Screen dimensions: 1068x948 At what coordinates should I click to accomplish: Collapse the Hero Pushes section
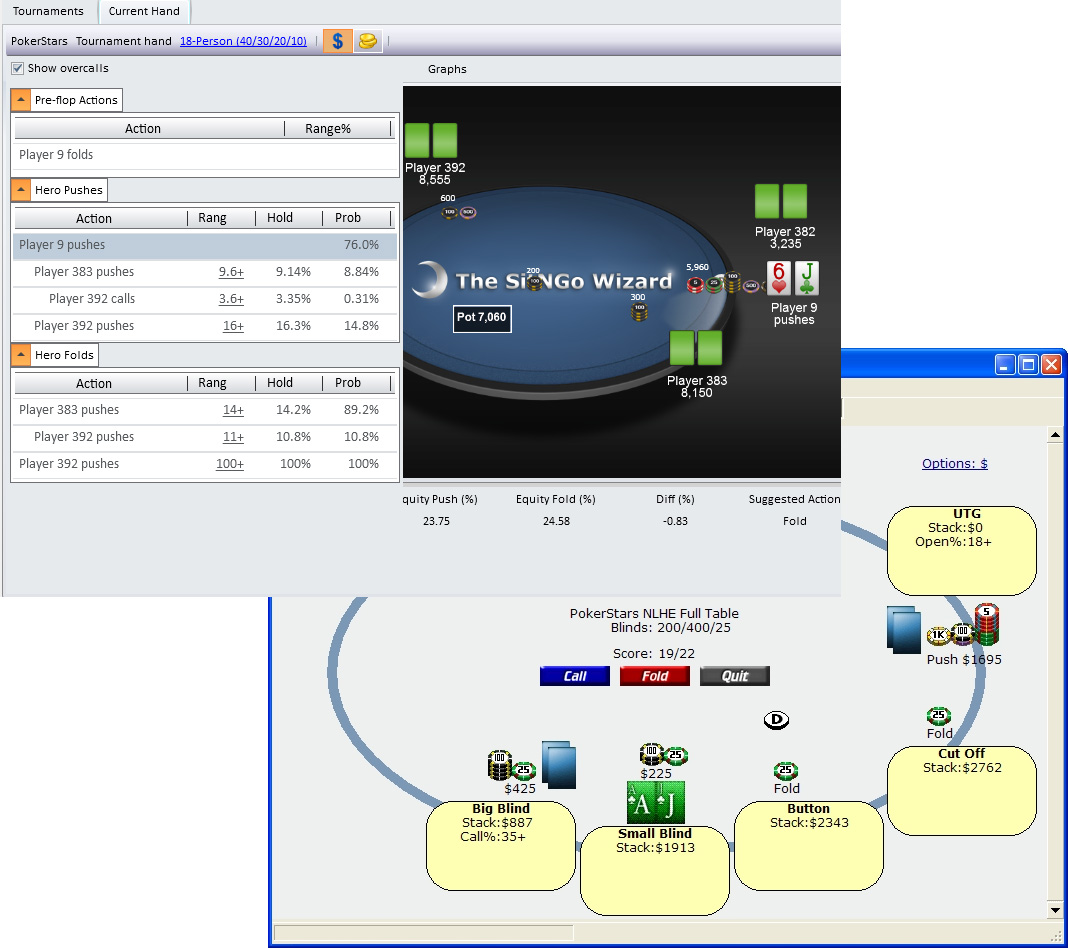[x=20, y=190]
